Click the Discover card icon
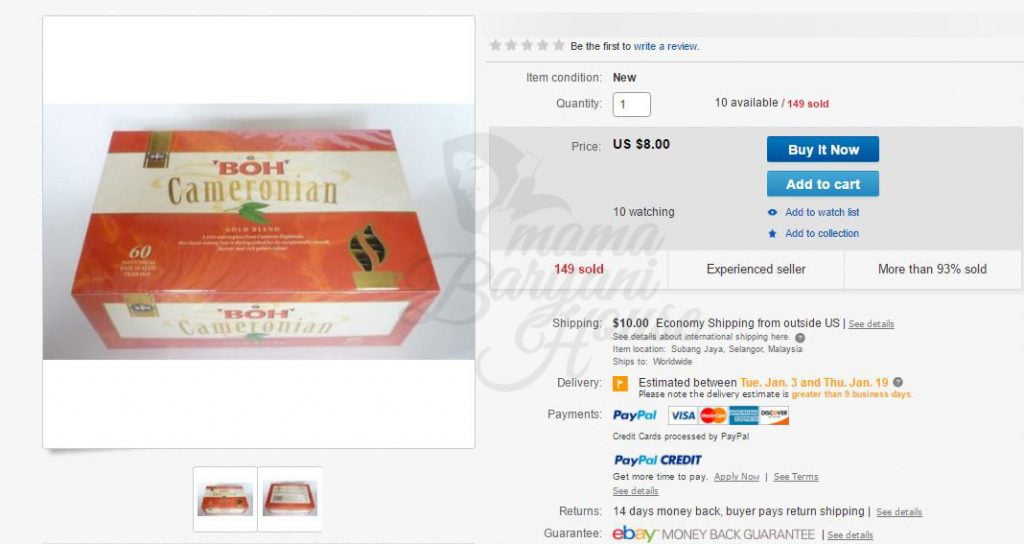1024x544 pixels. pyautogui.click(x=774, y=415)
